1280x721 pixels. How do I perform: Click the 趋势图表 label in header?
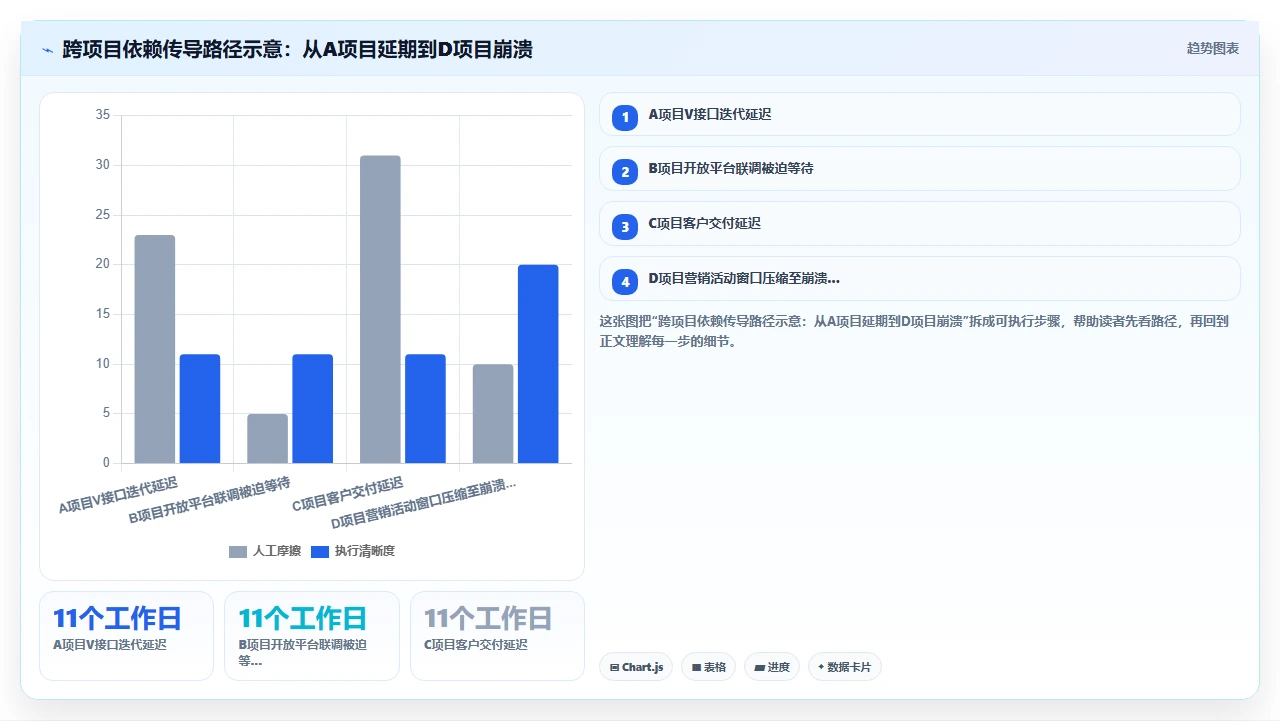1212,48
